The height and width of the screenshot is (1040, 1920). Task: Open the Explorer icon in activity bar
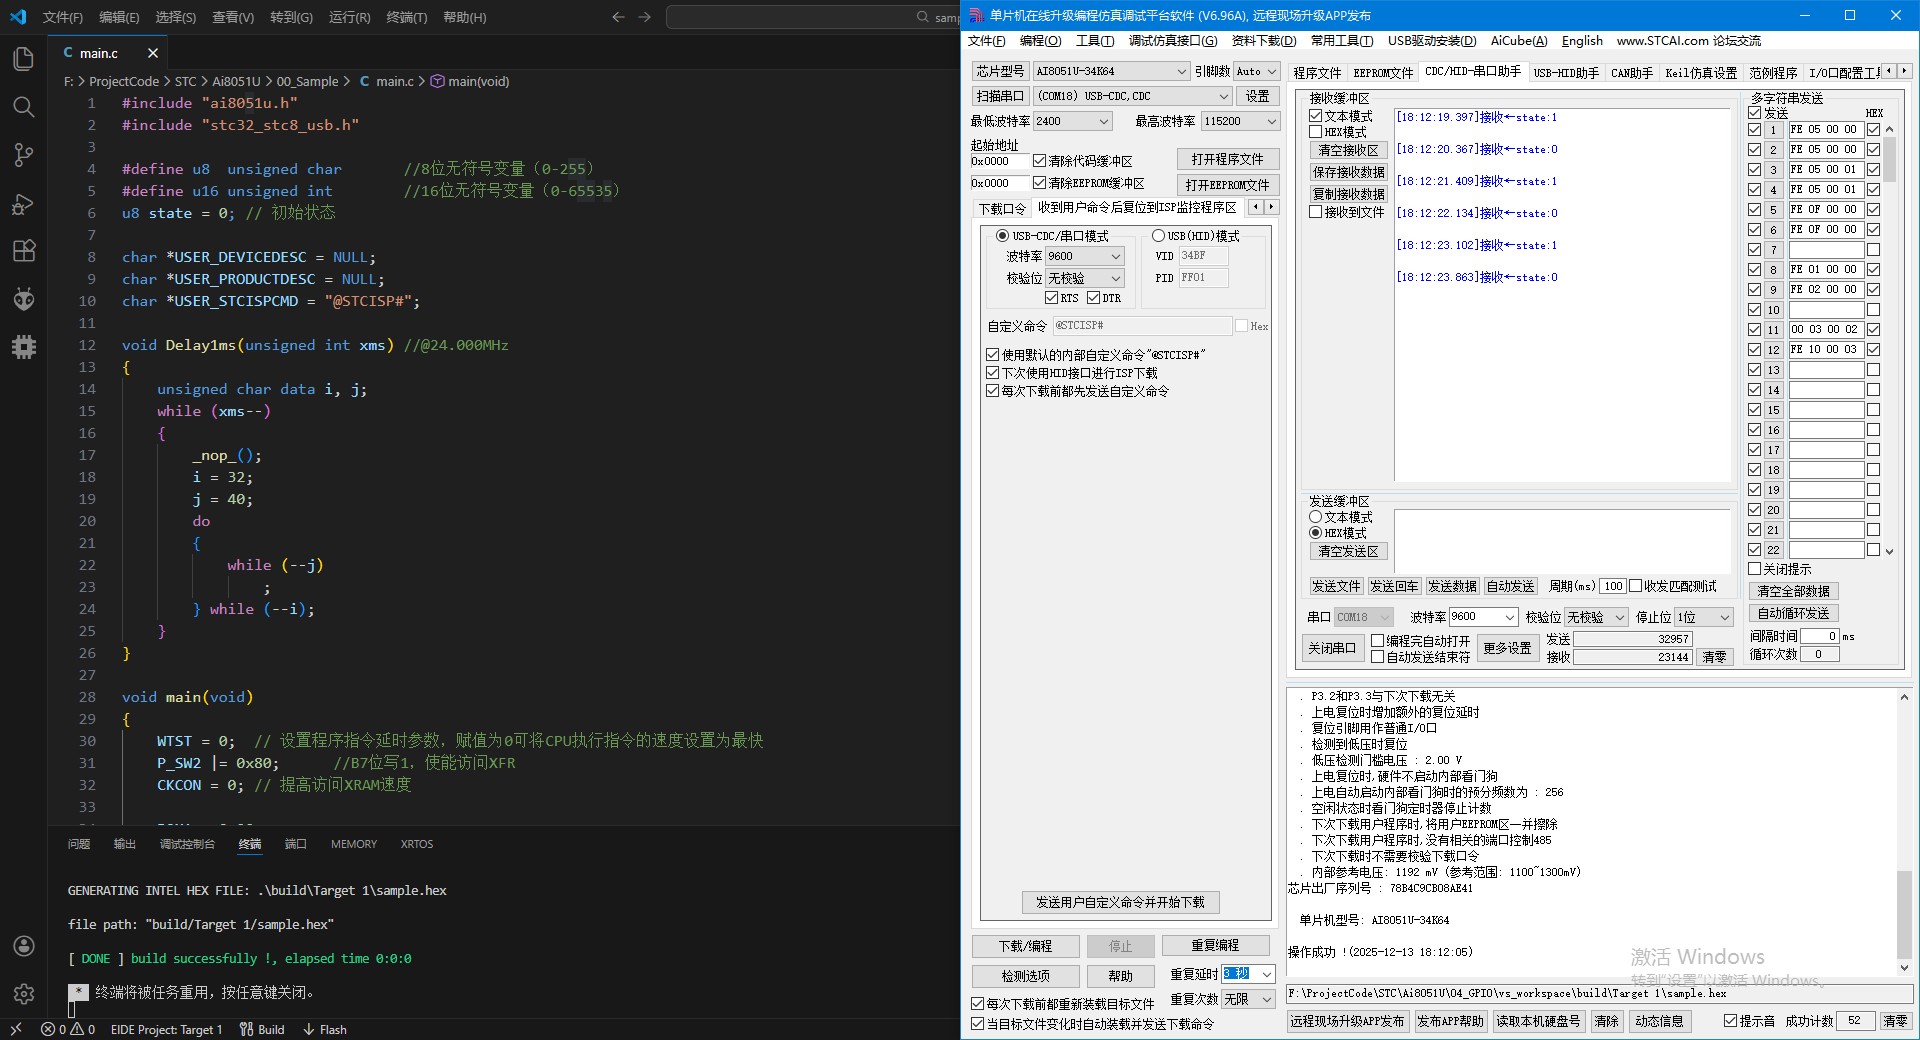pos(24,59)
